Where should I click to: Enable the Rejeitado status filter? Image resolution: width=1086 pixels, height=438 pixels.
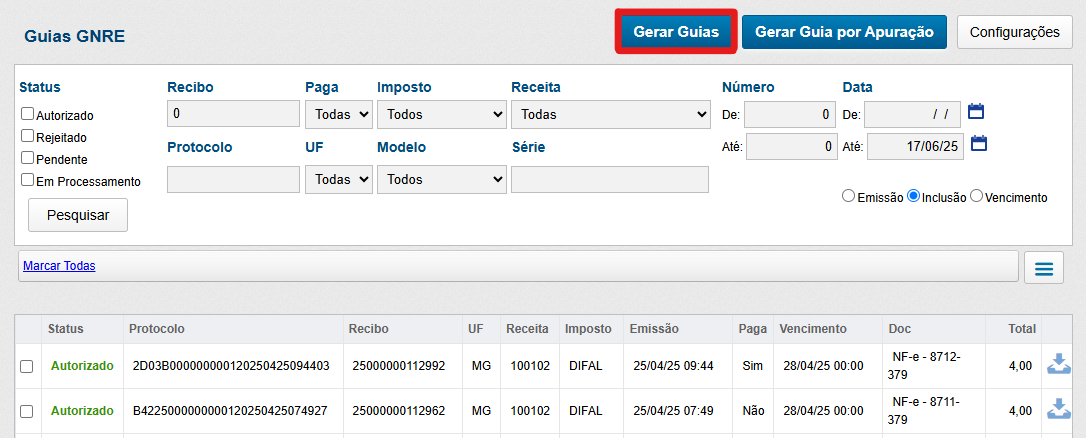pos(28,136)
